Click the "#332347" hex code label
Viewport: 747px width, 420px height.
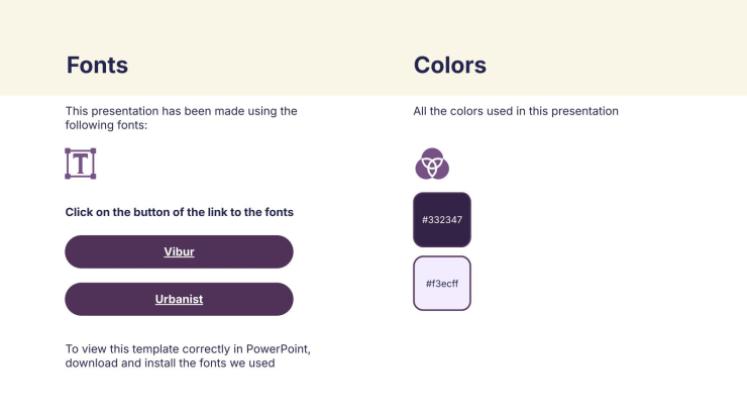point(442,220)
